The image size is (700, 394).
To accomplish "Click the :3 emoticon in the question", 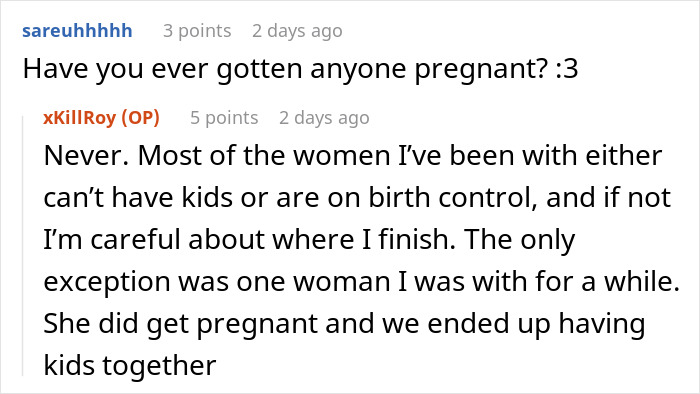I will tap(567, 69).
